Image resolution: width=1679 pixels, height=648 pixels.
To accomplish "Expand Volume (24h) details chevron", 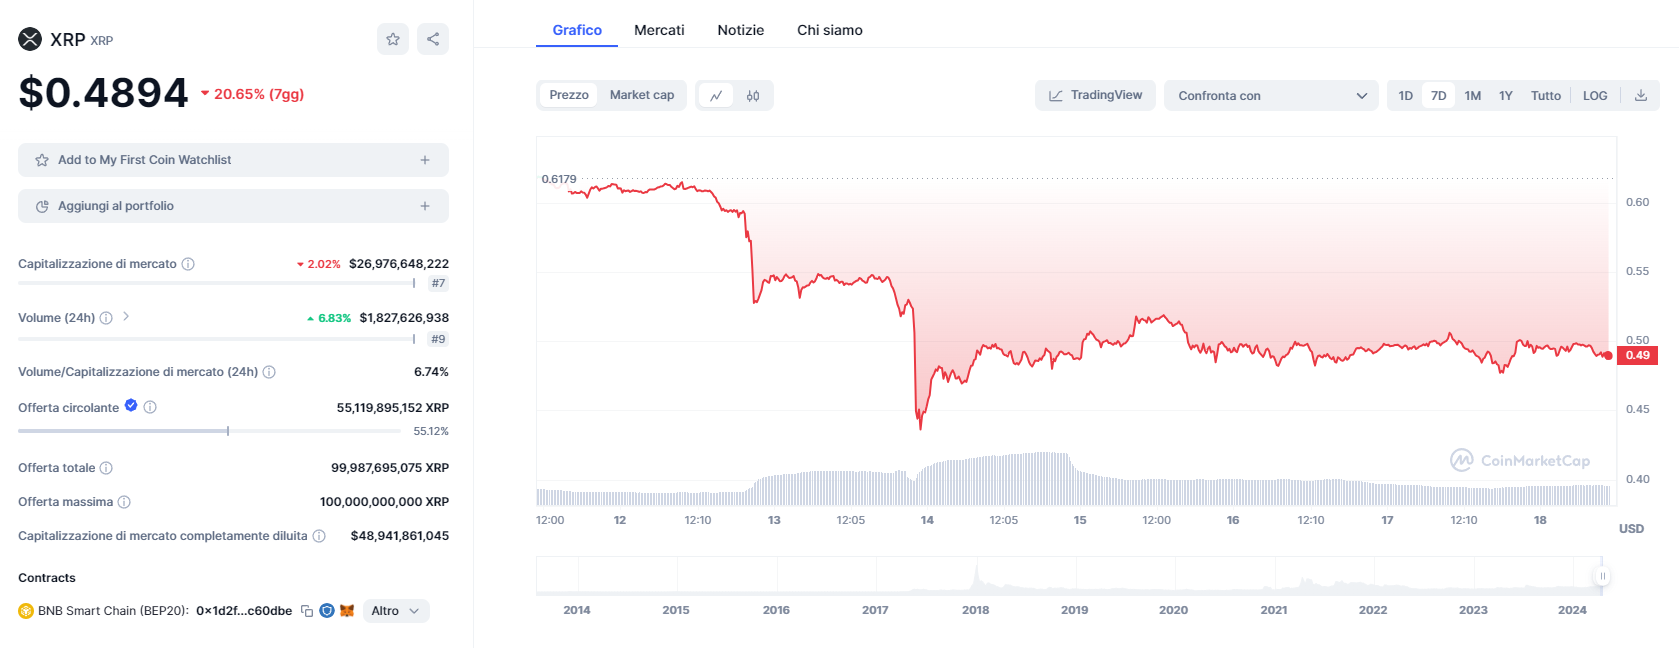I will (126, 317).
